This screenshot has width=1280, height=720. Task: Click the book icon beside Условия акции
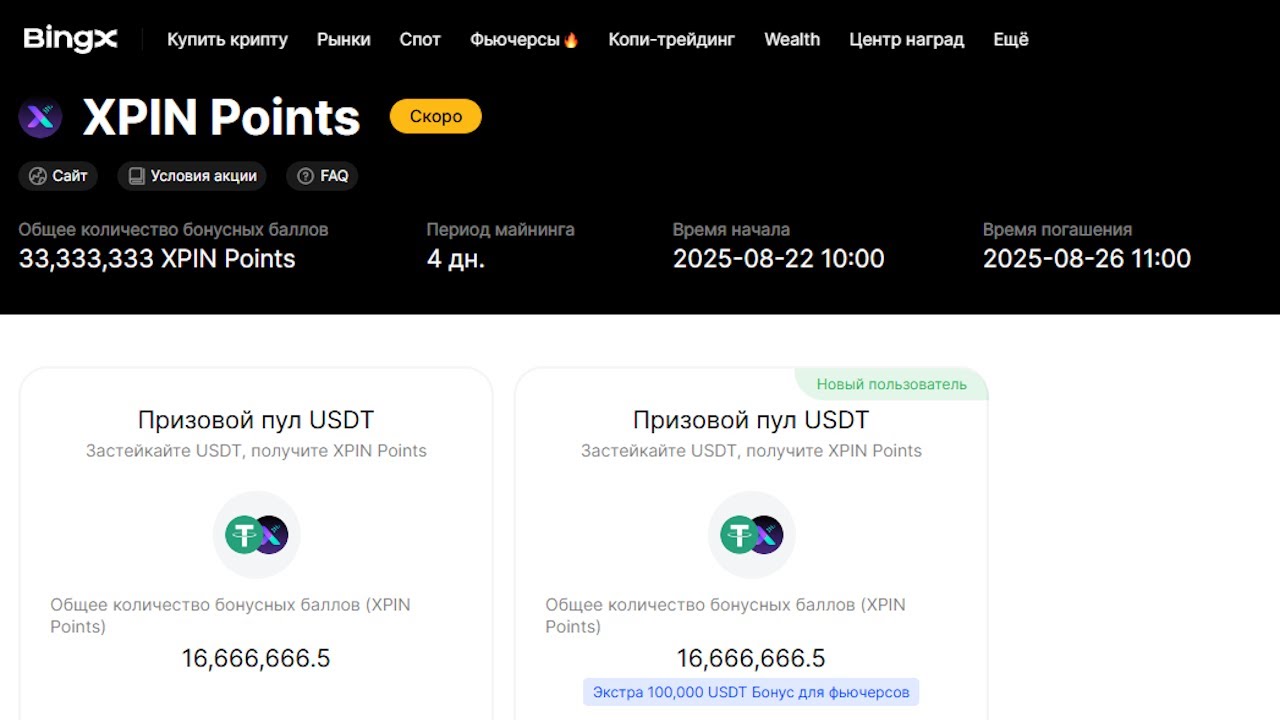click(x=137, y=176)
